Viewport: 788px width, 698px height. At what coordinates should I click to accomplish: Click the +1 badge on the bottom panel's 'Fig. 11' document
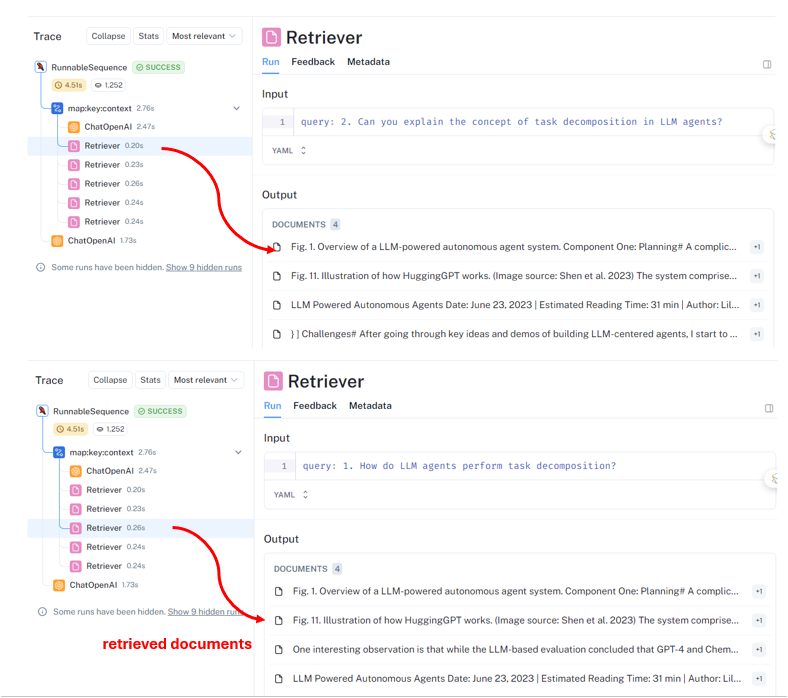click(x=759, y=621)
